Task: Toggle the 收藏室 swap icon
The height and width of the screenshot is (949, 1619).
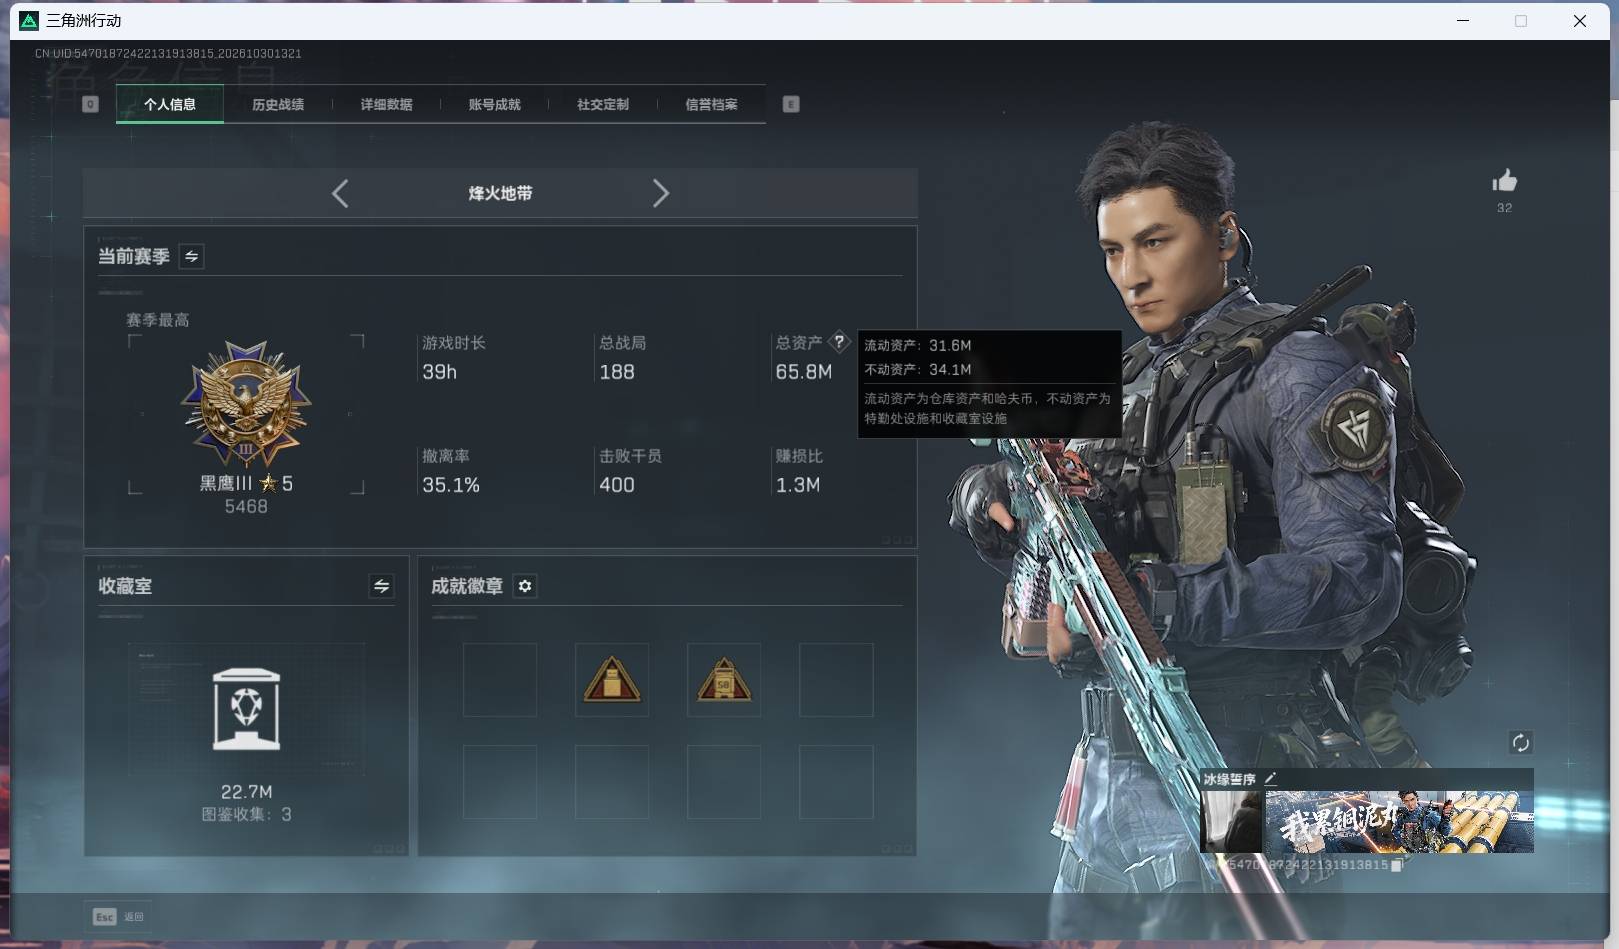Action: tap(381, 586)
